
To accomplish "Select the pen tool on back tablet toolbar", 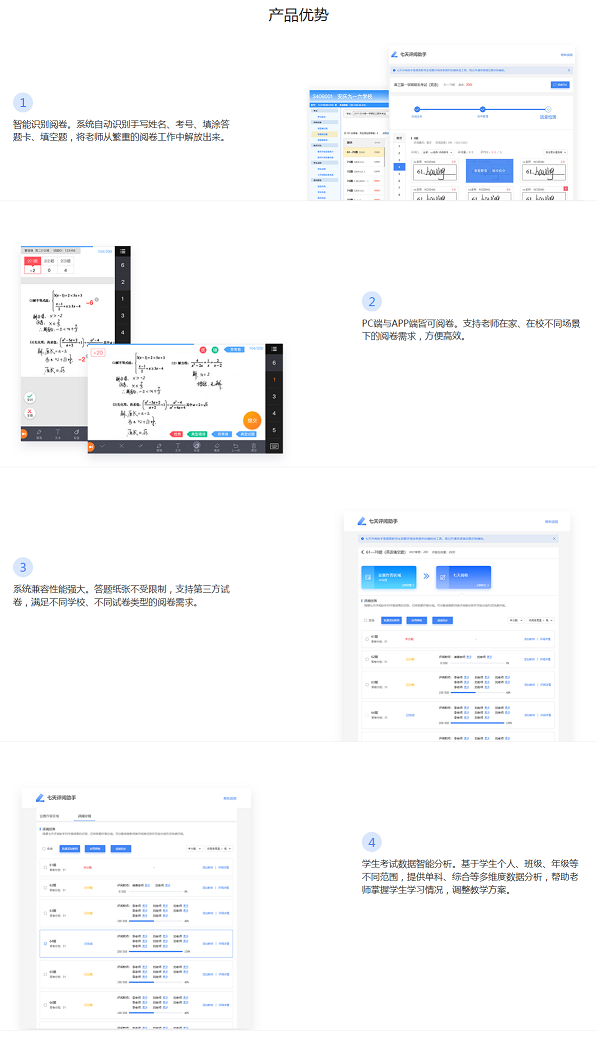I will tap(39, 434).
